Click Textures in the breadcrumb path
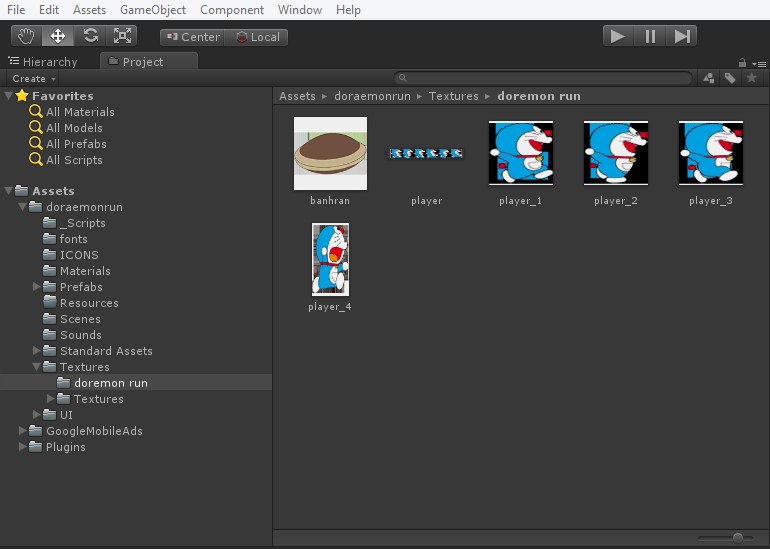Screen dimensions: 770x549 453,96
